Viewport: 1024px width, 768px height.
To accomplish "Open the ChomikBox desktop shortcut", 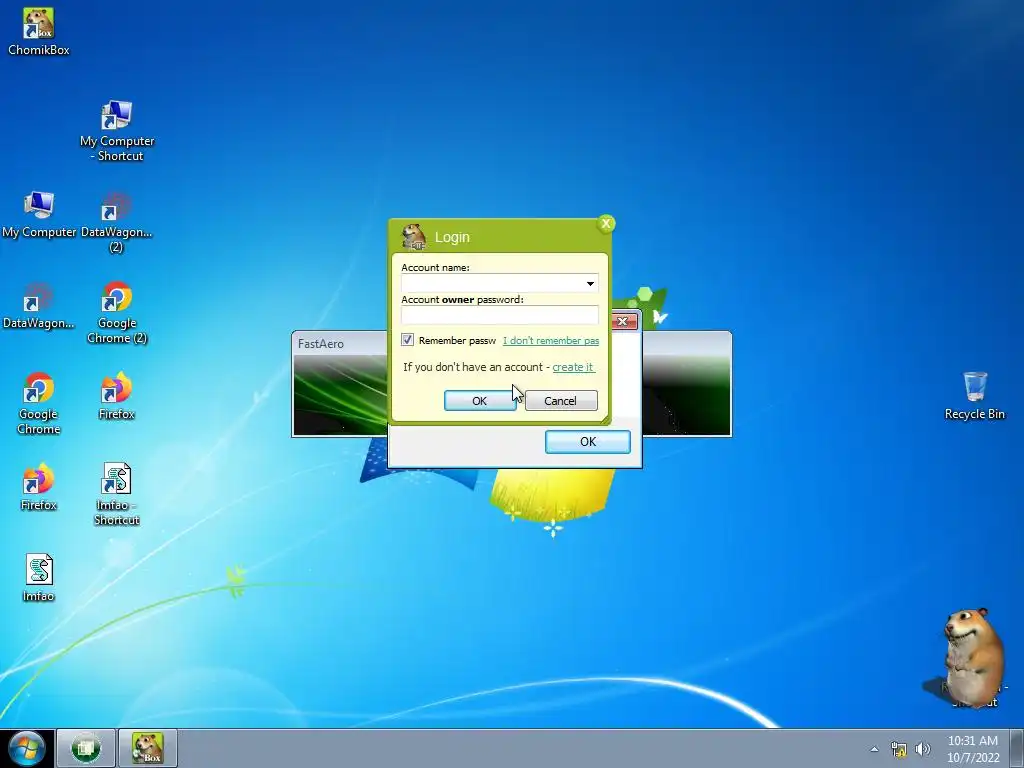I will tap(38, 31).
